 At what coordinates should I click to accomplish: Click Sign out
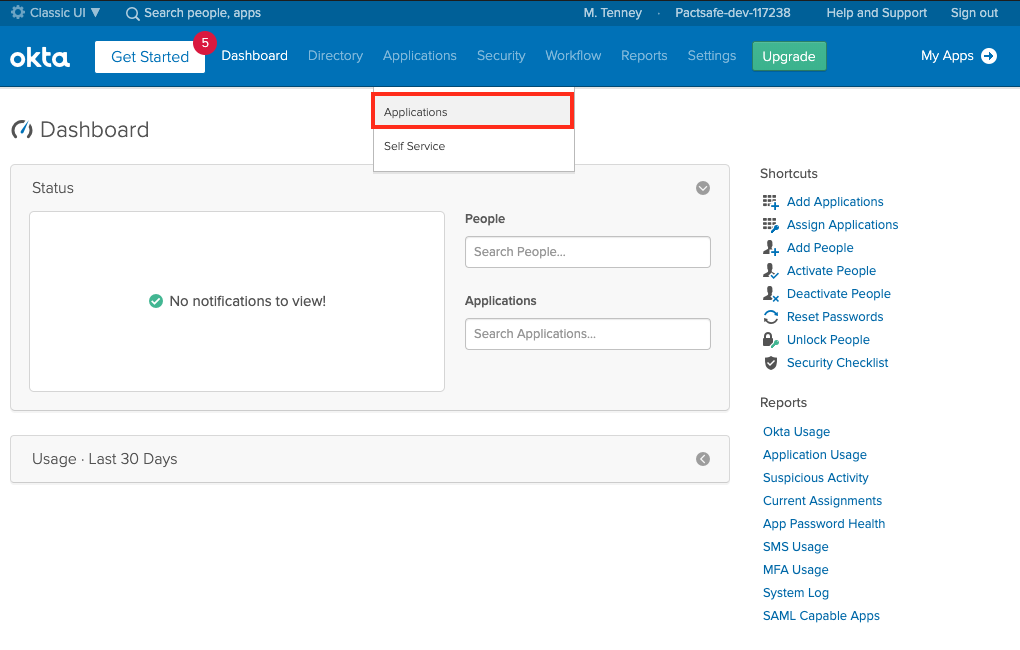click(x=974, y=13)
